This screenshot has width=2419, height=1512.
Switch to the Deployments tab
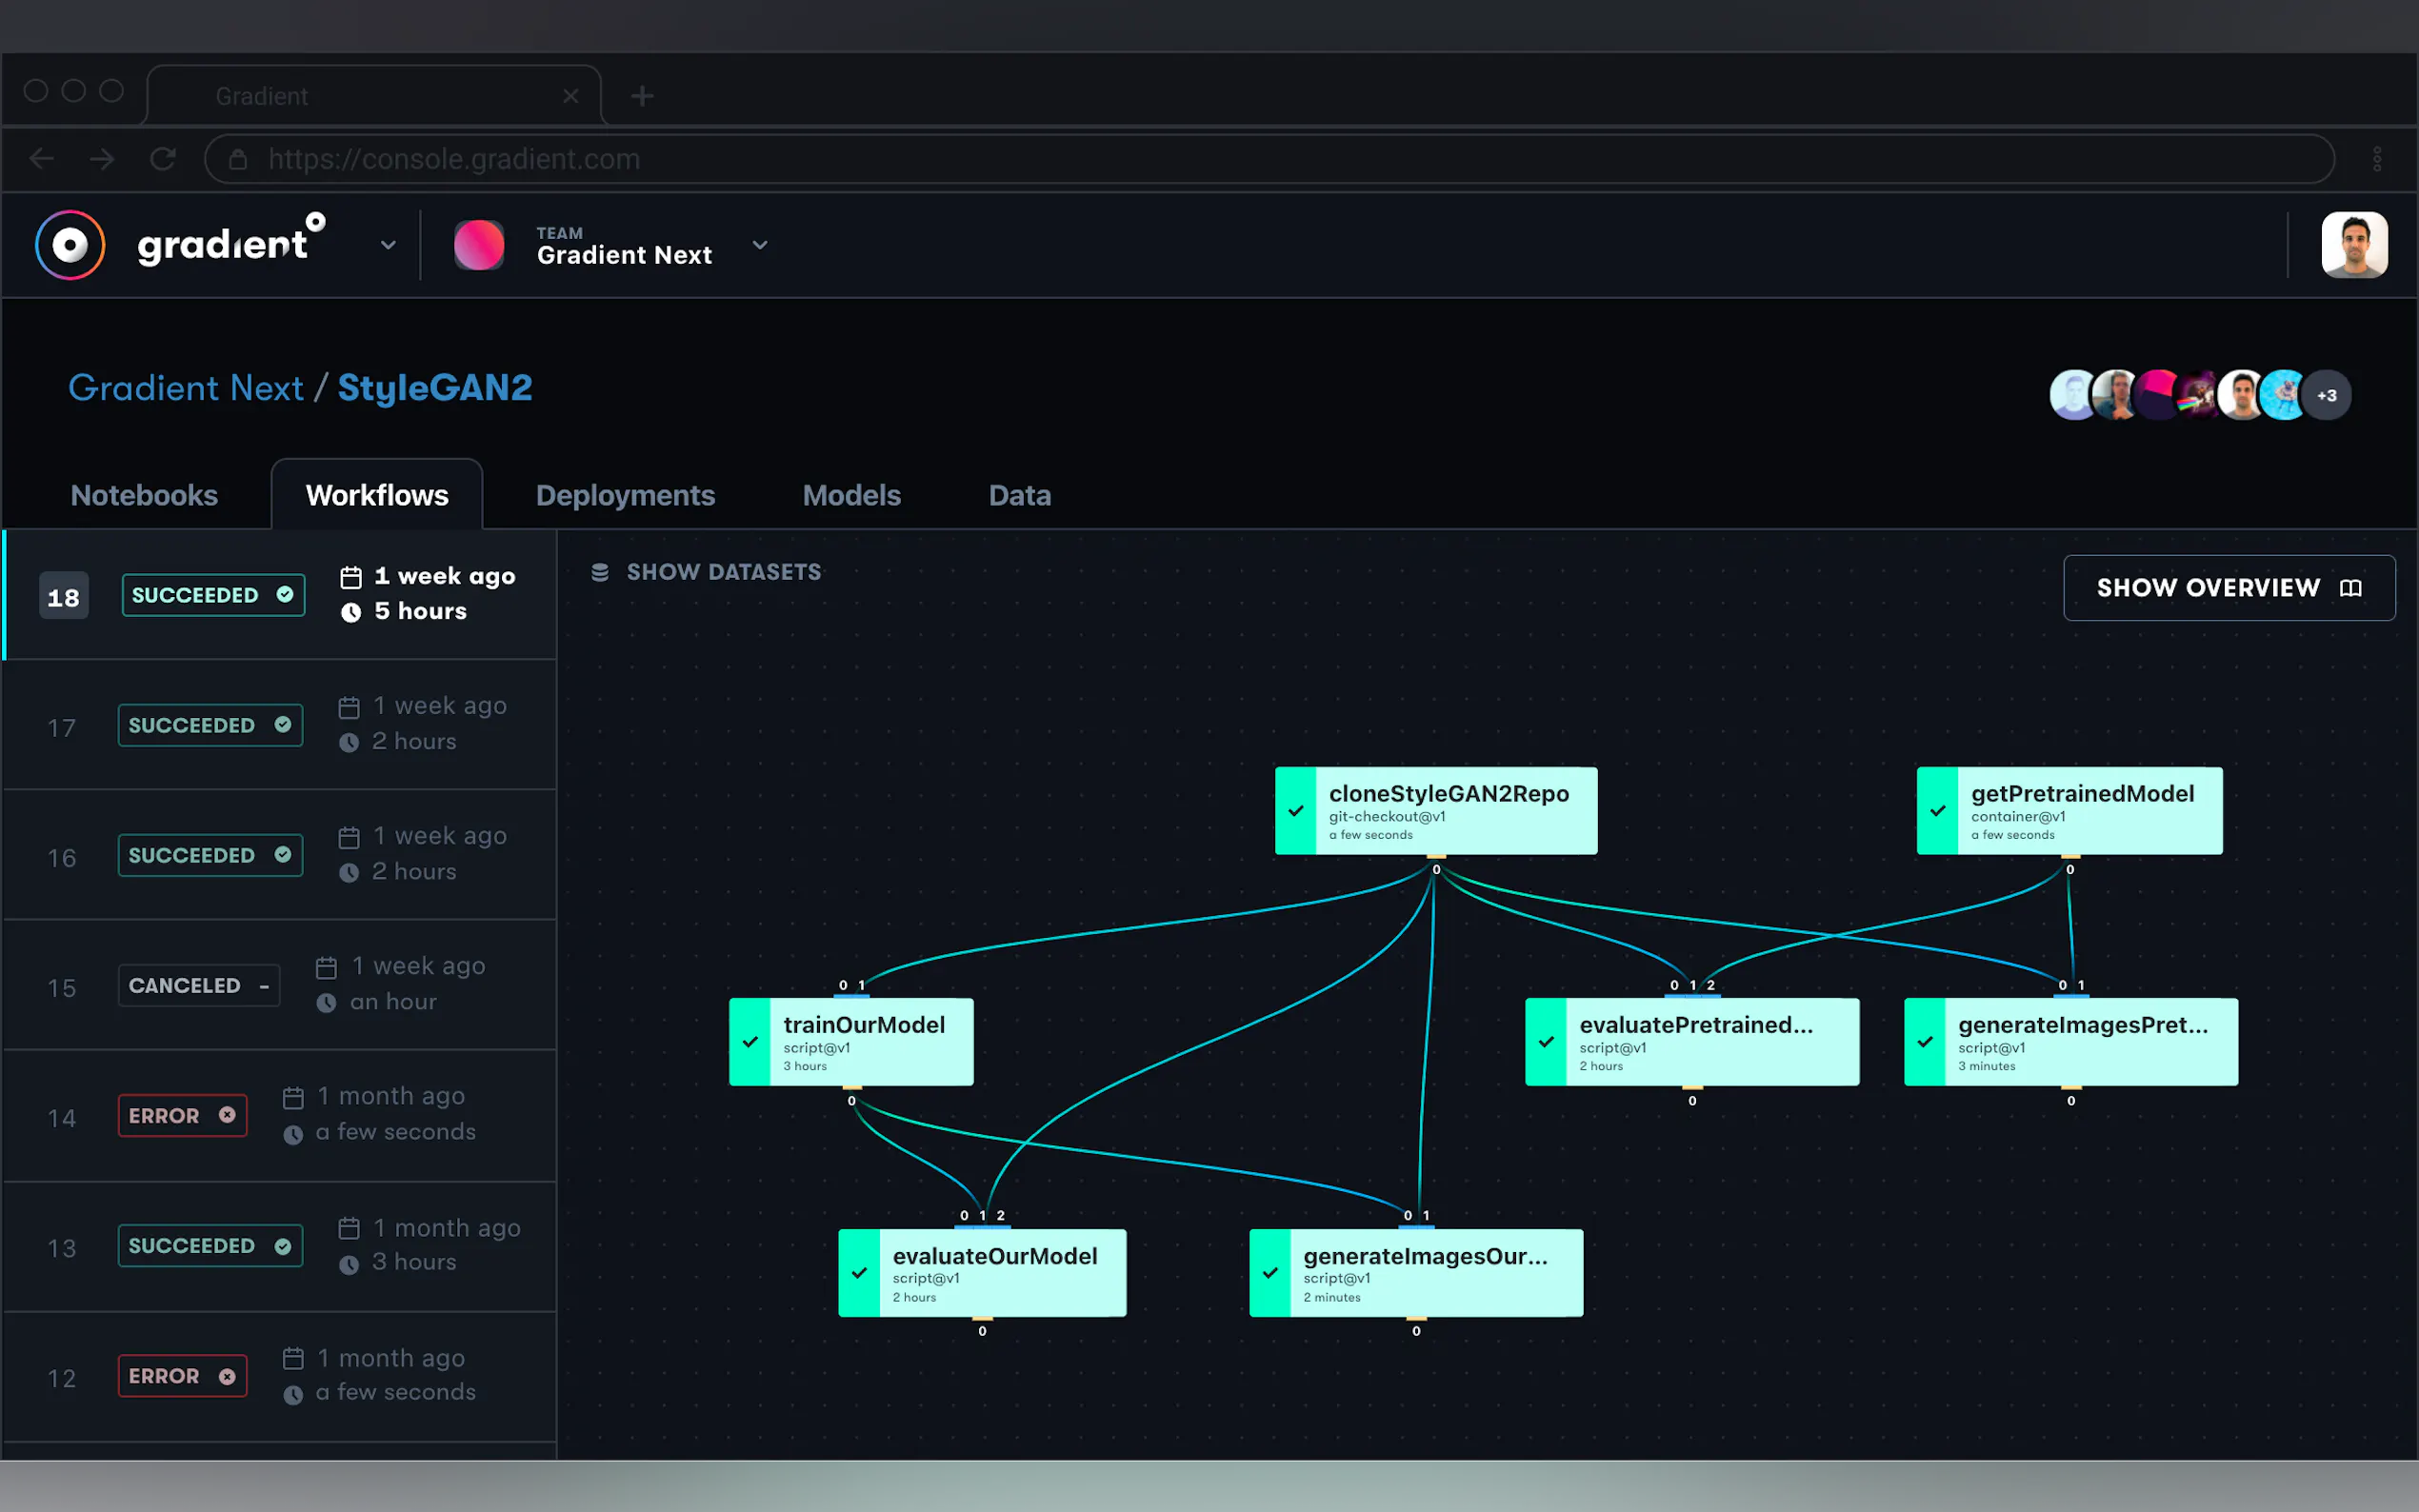625,496
